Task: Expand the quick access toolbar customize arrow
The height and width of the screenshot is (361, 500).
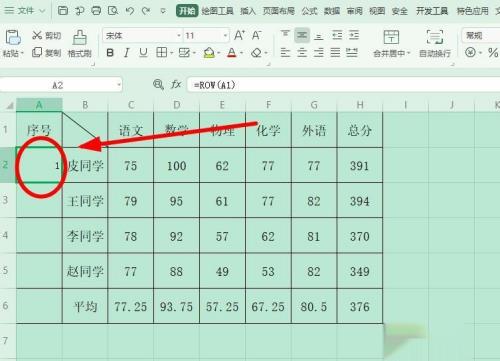Action: pos(163,11)
